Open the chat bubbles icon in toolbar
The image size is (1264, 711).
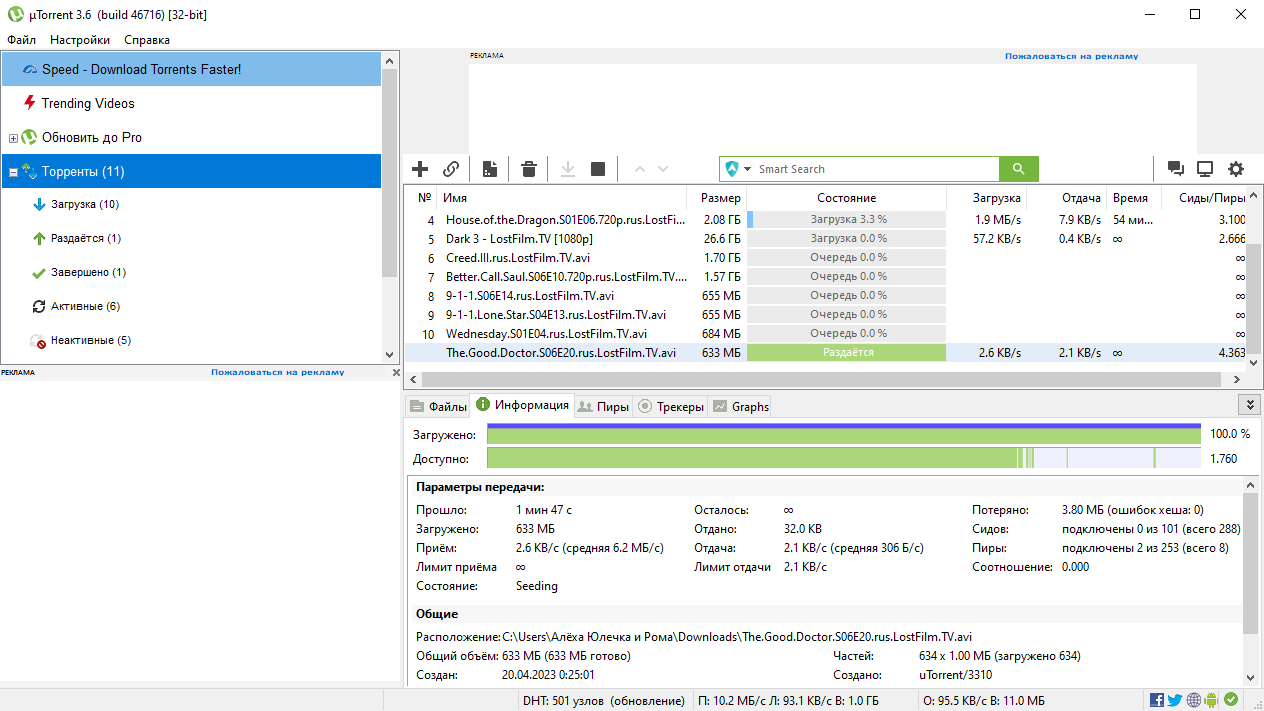coord(1176,169)
